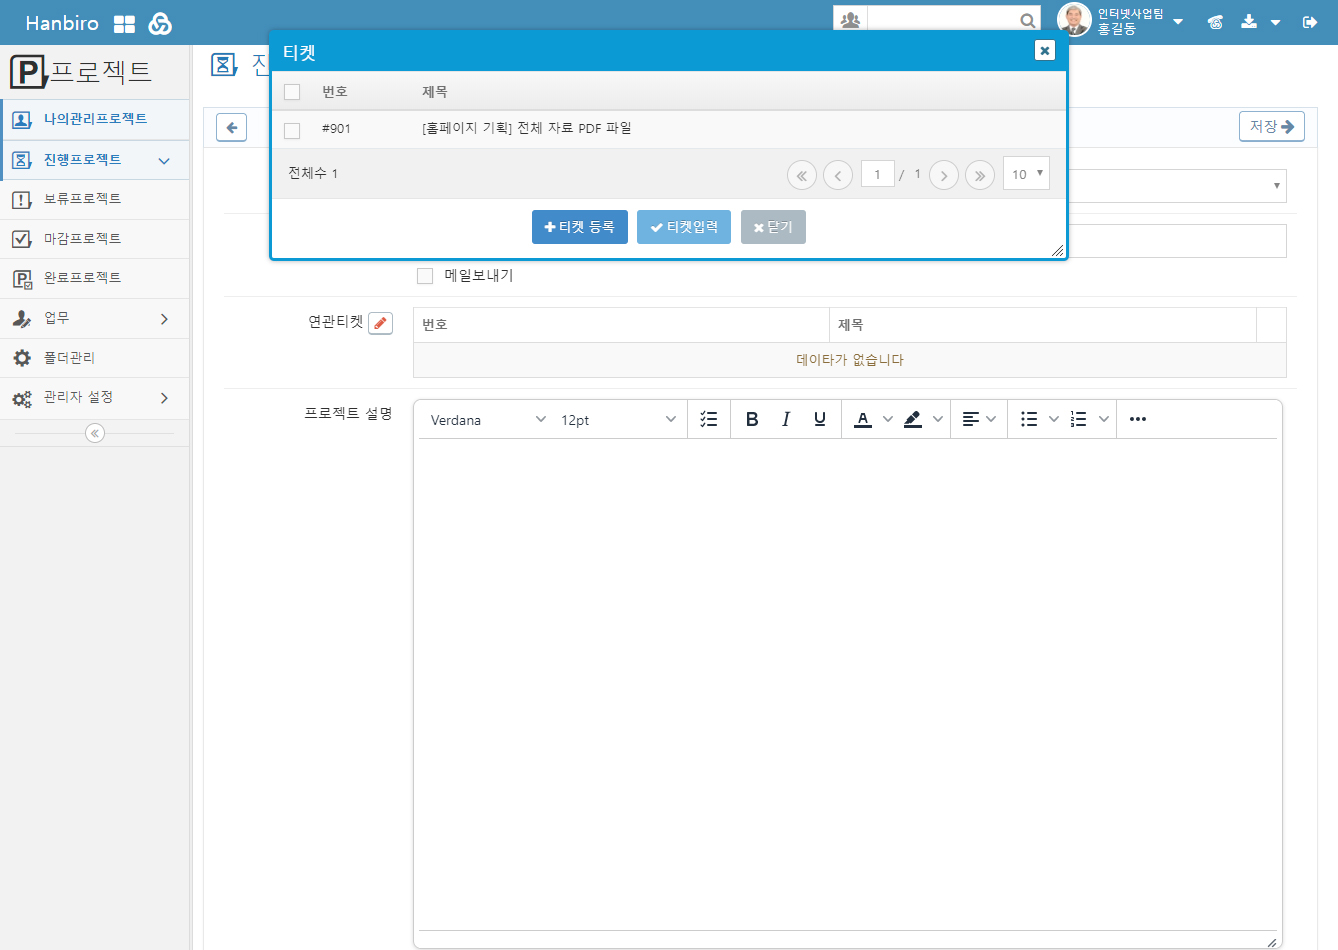This screenshot has height=950, width=1338.
Task: Click into the project description editor area
Action: 848,685
